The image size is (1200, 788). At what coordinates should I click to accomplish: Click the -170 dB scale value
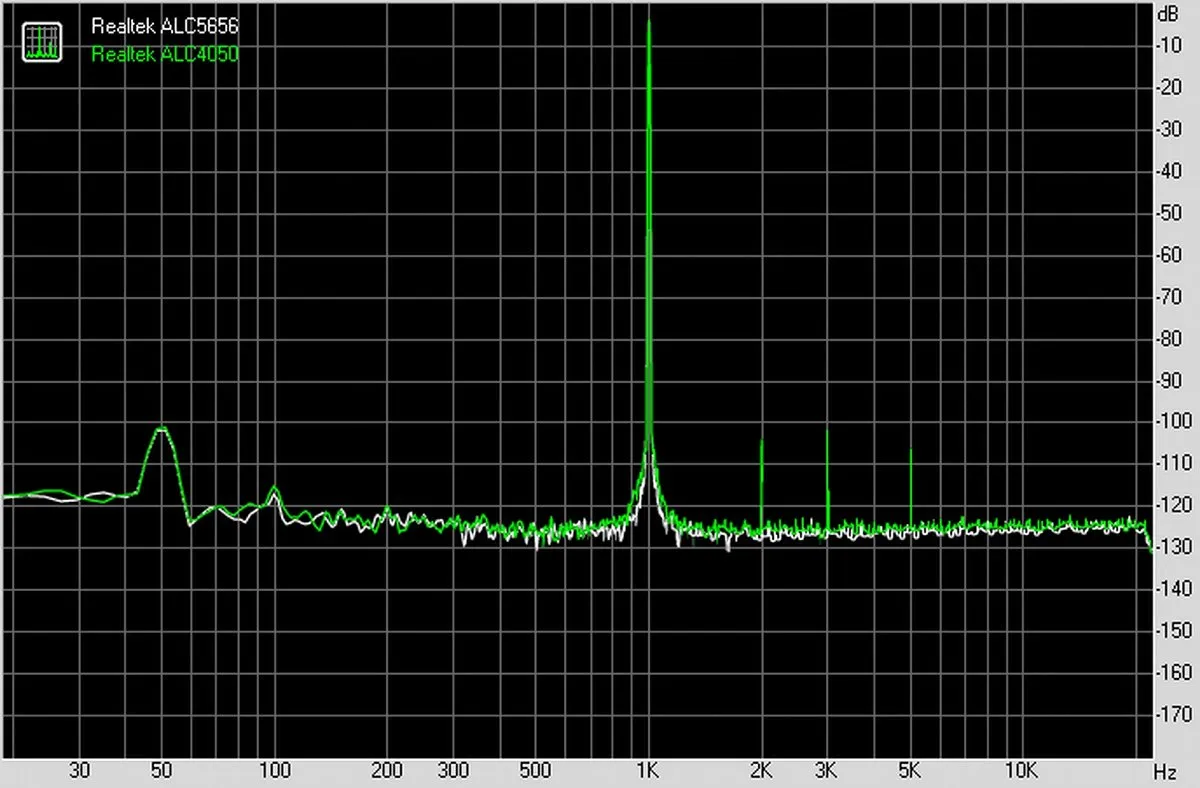click(x=1173, y=715)
